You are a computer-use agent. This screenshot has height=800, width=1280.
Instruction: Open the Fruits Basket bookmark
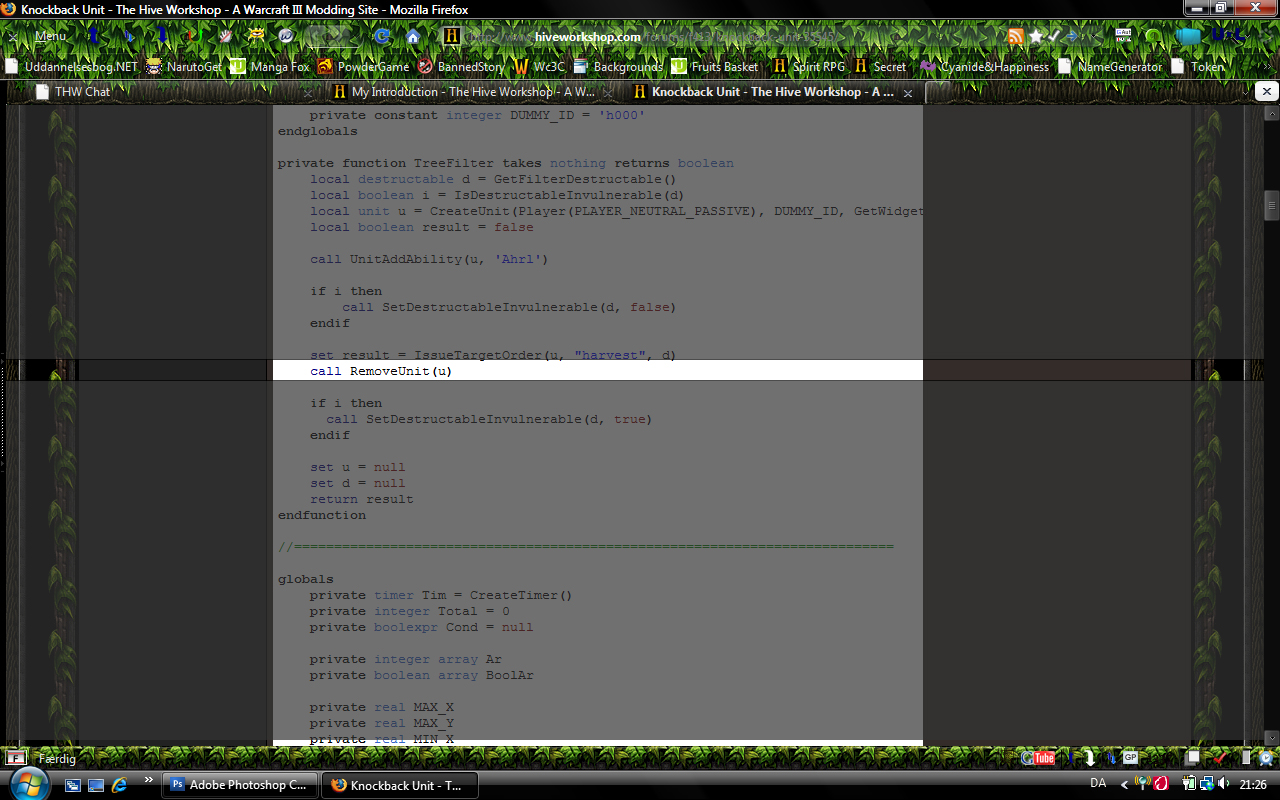click(x=715, y=67)
